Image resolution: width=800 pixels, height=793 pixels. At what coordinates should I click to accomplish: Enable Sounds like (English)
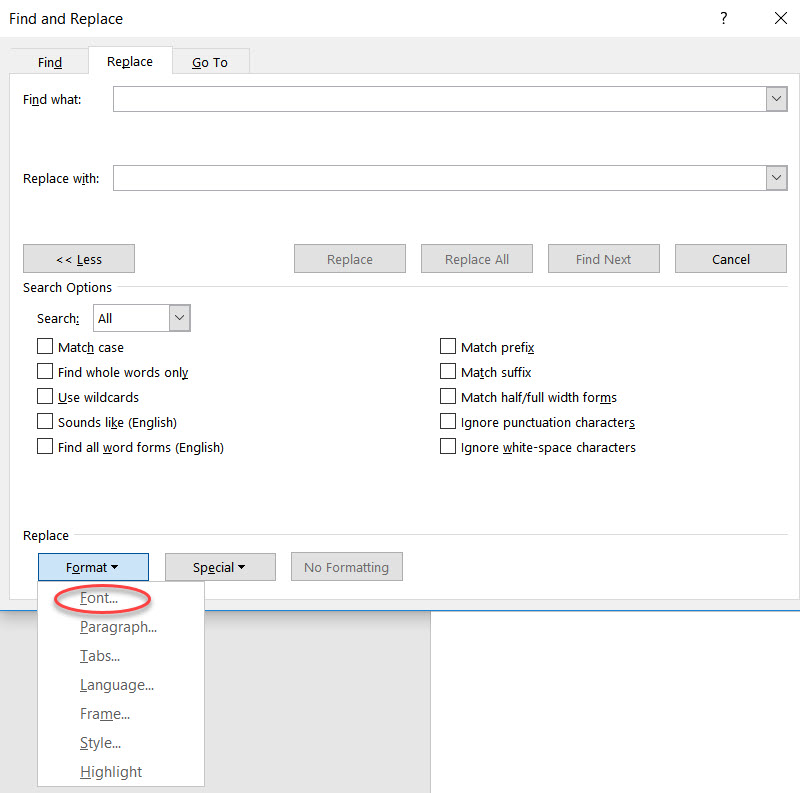45,421
